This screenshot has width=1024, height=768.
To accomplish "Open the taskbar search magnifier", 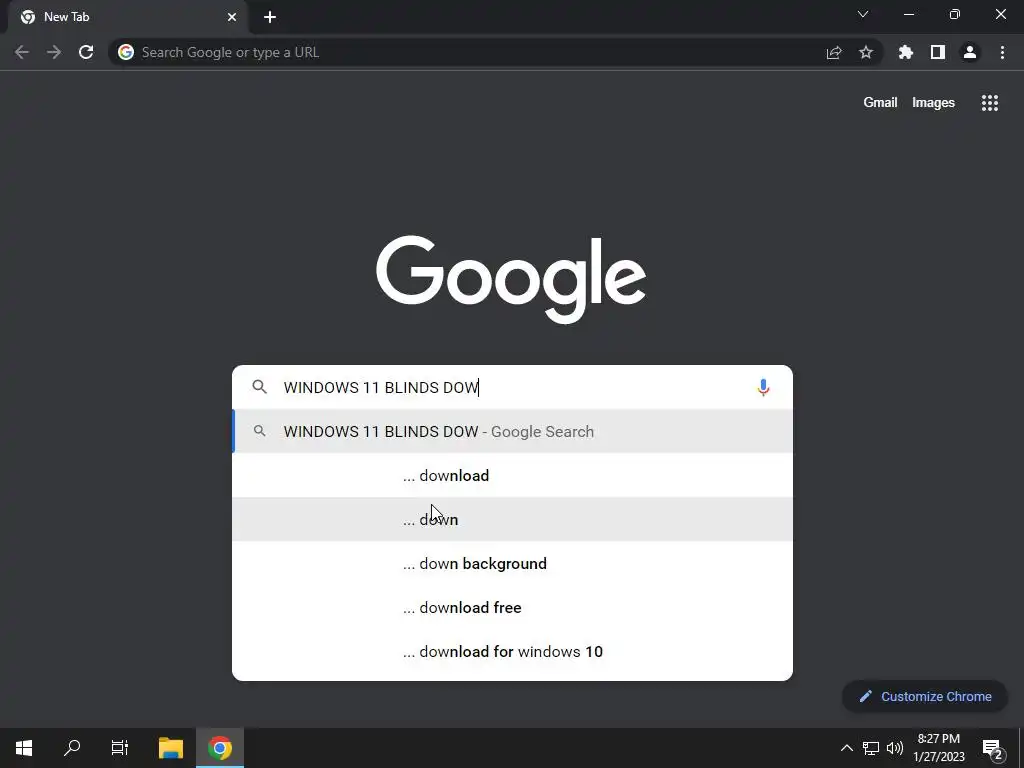I will pyautogui.click(x=72, y=748).
